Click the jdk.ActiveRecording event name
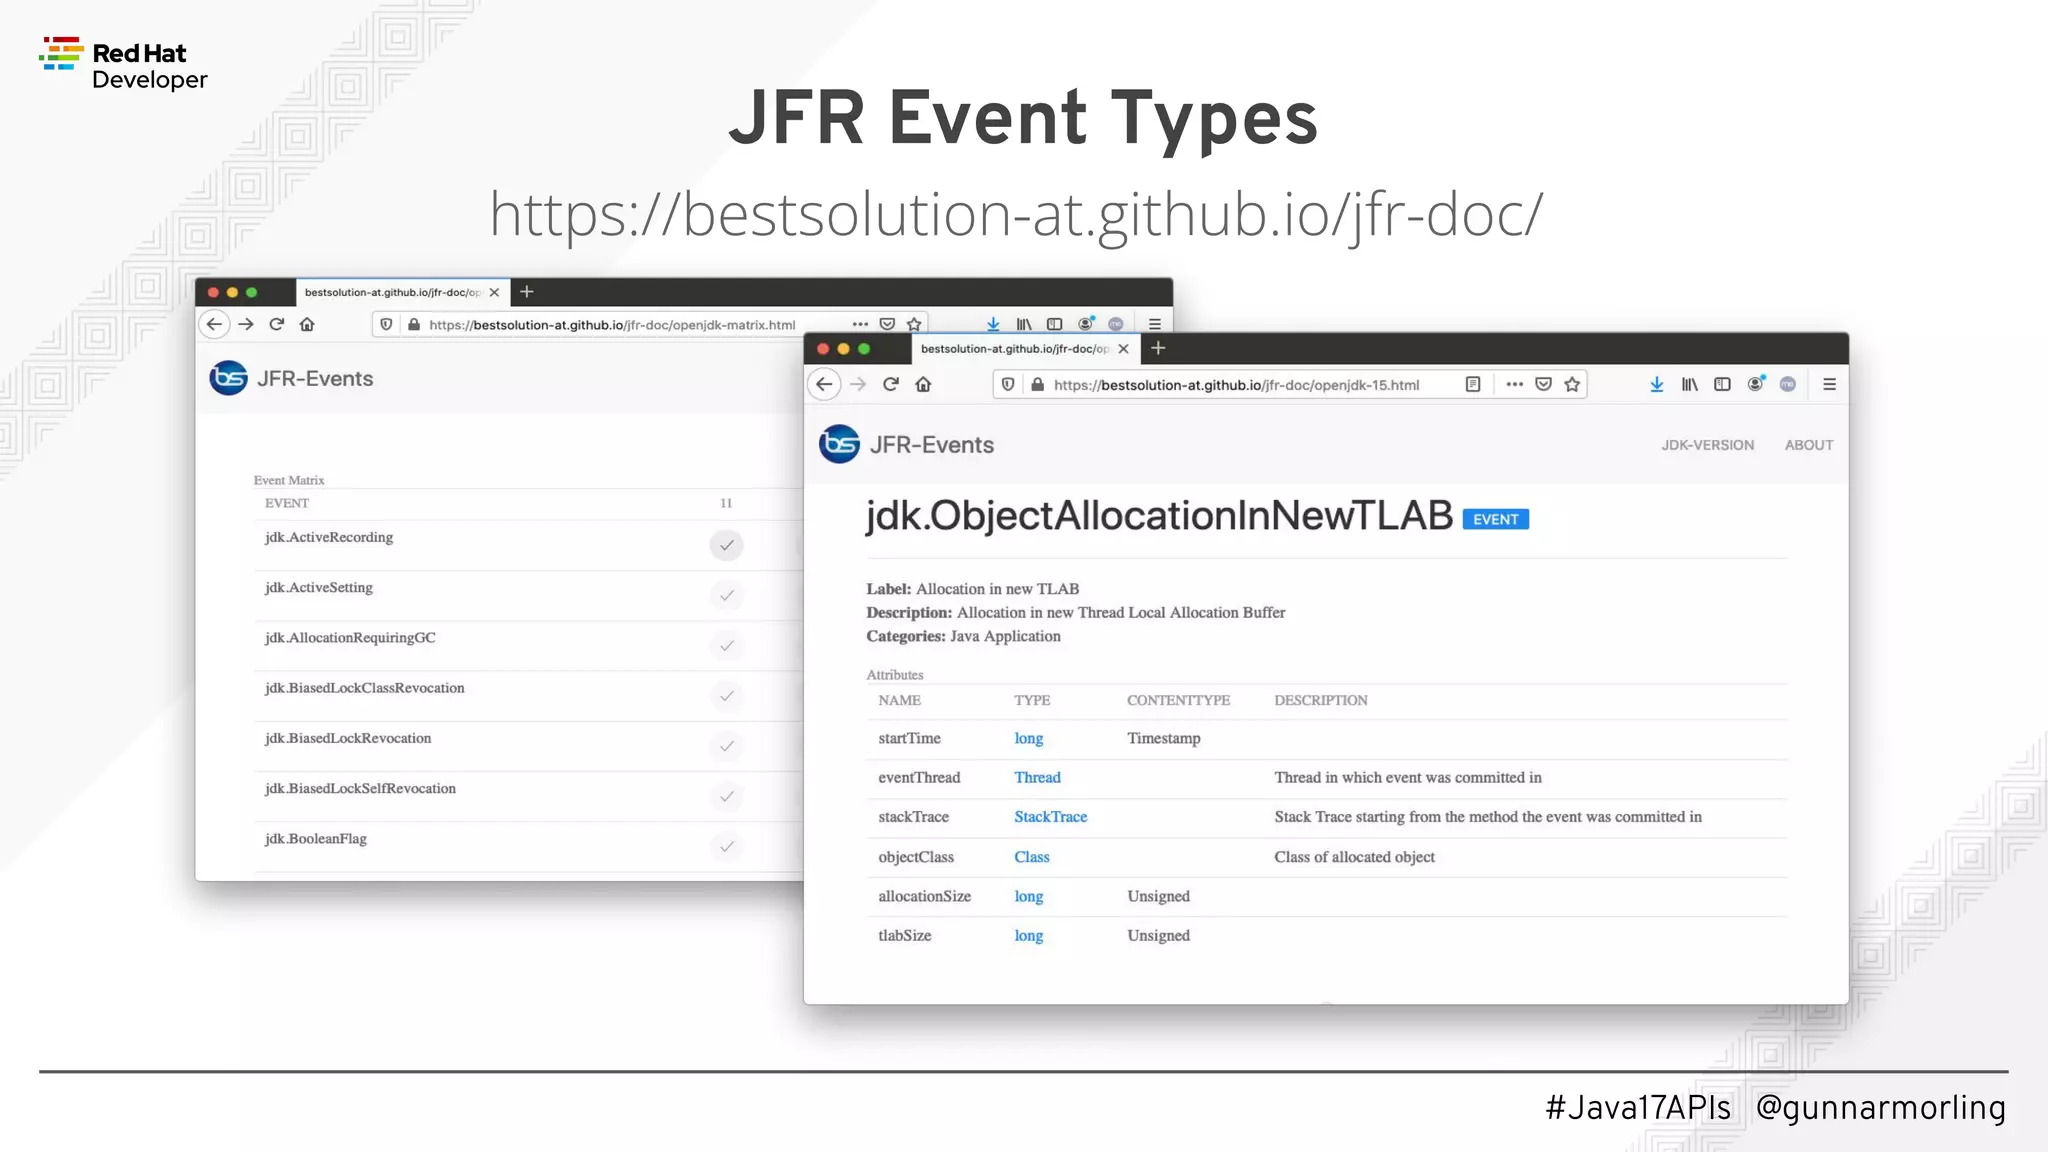 click(329, 538)
